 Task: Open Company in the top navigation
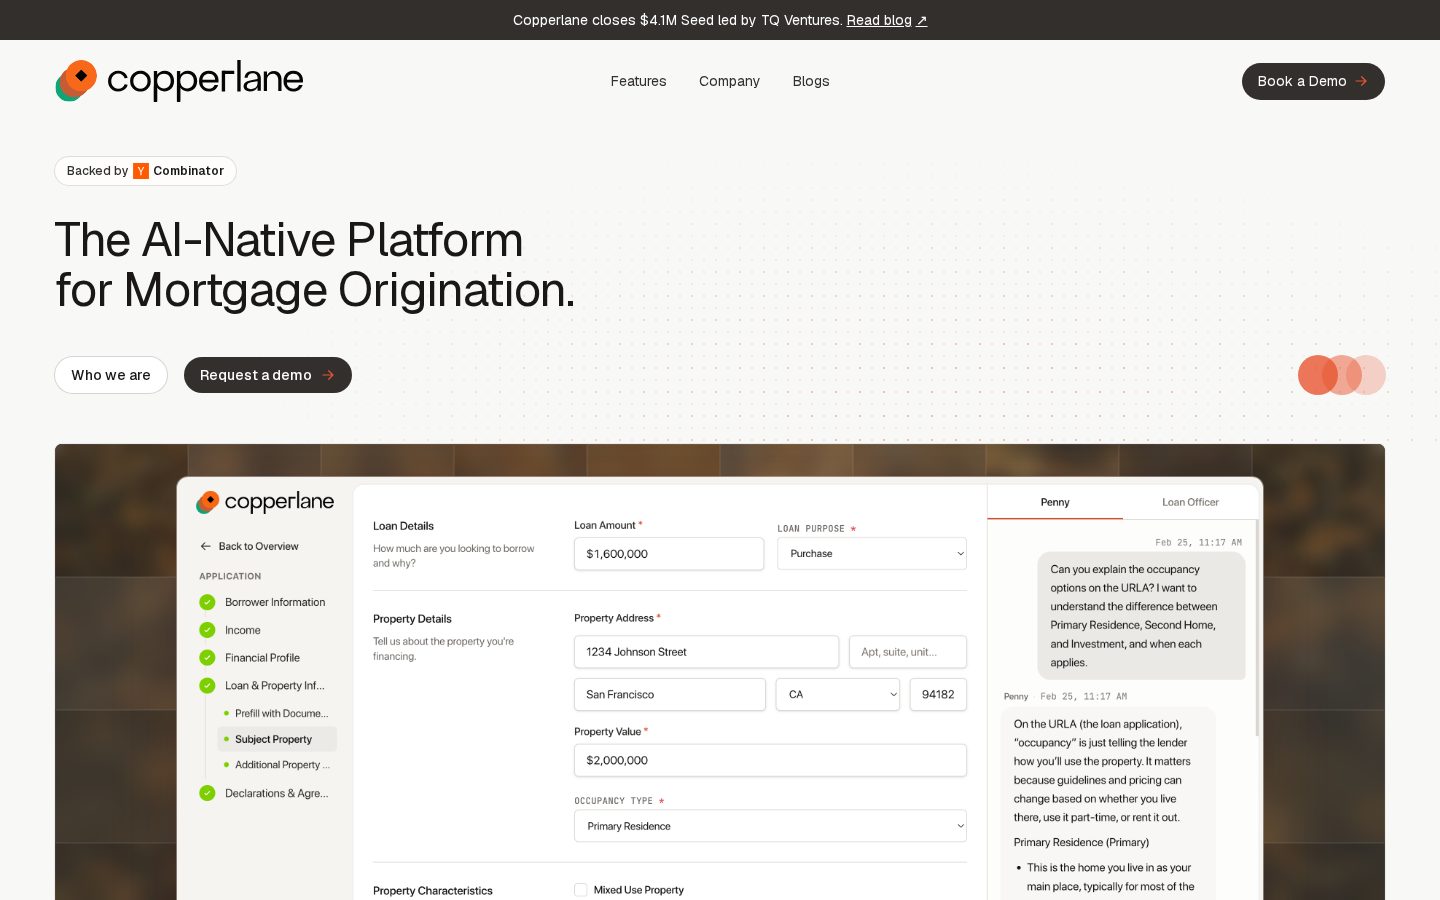point(729,81)
